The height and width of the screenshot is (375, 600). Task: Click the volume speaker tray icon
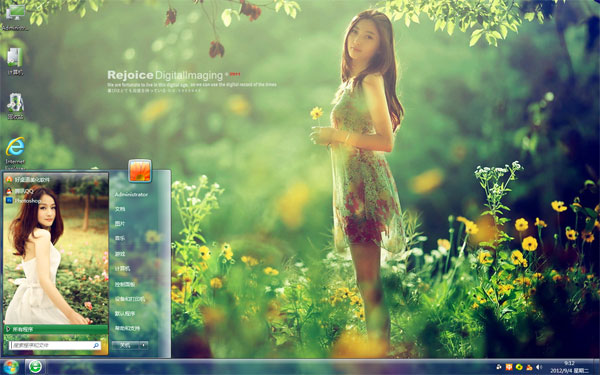click(x=539, y=367)
